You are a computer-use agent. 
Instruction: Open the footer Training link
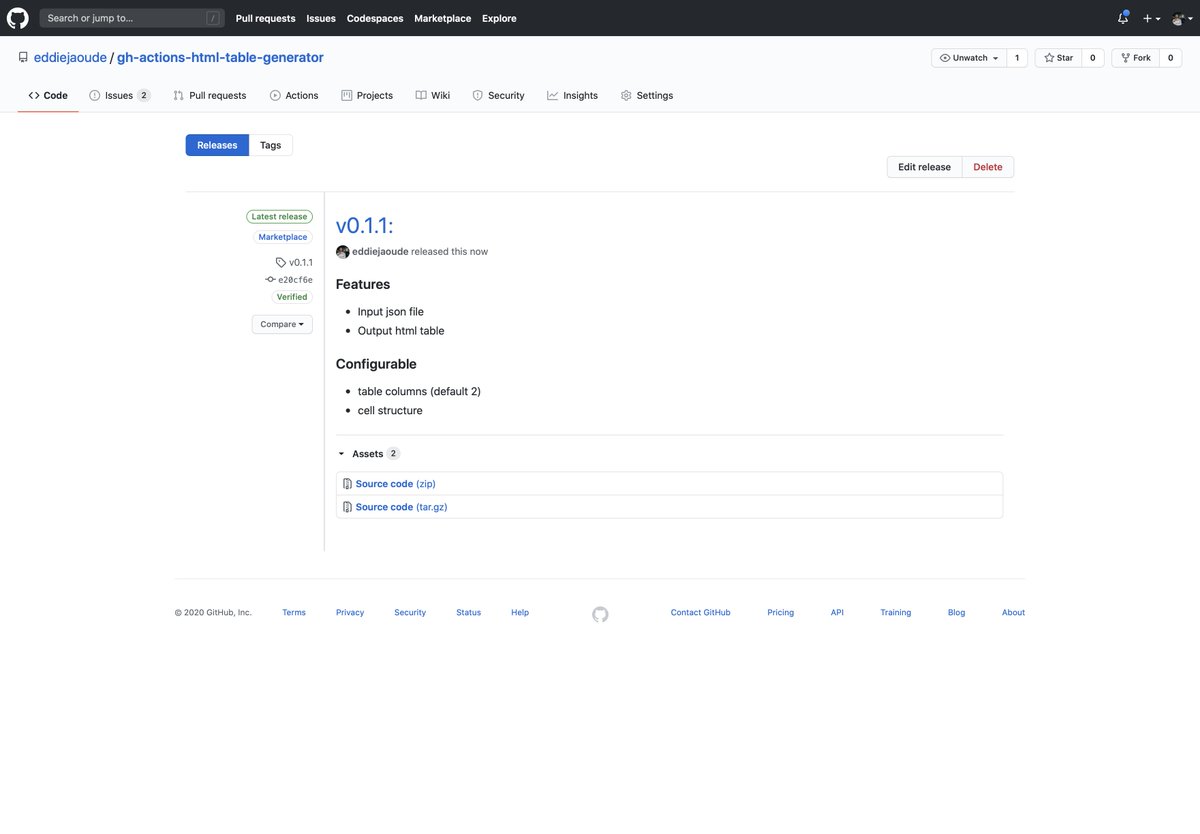point(896,613)
